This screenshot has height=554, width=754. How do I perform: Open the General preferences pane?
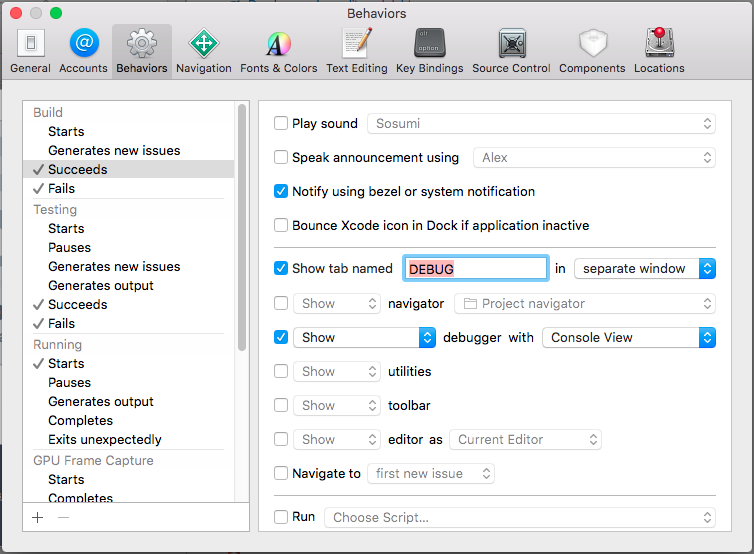[x=30, y=51]
